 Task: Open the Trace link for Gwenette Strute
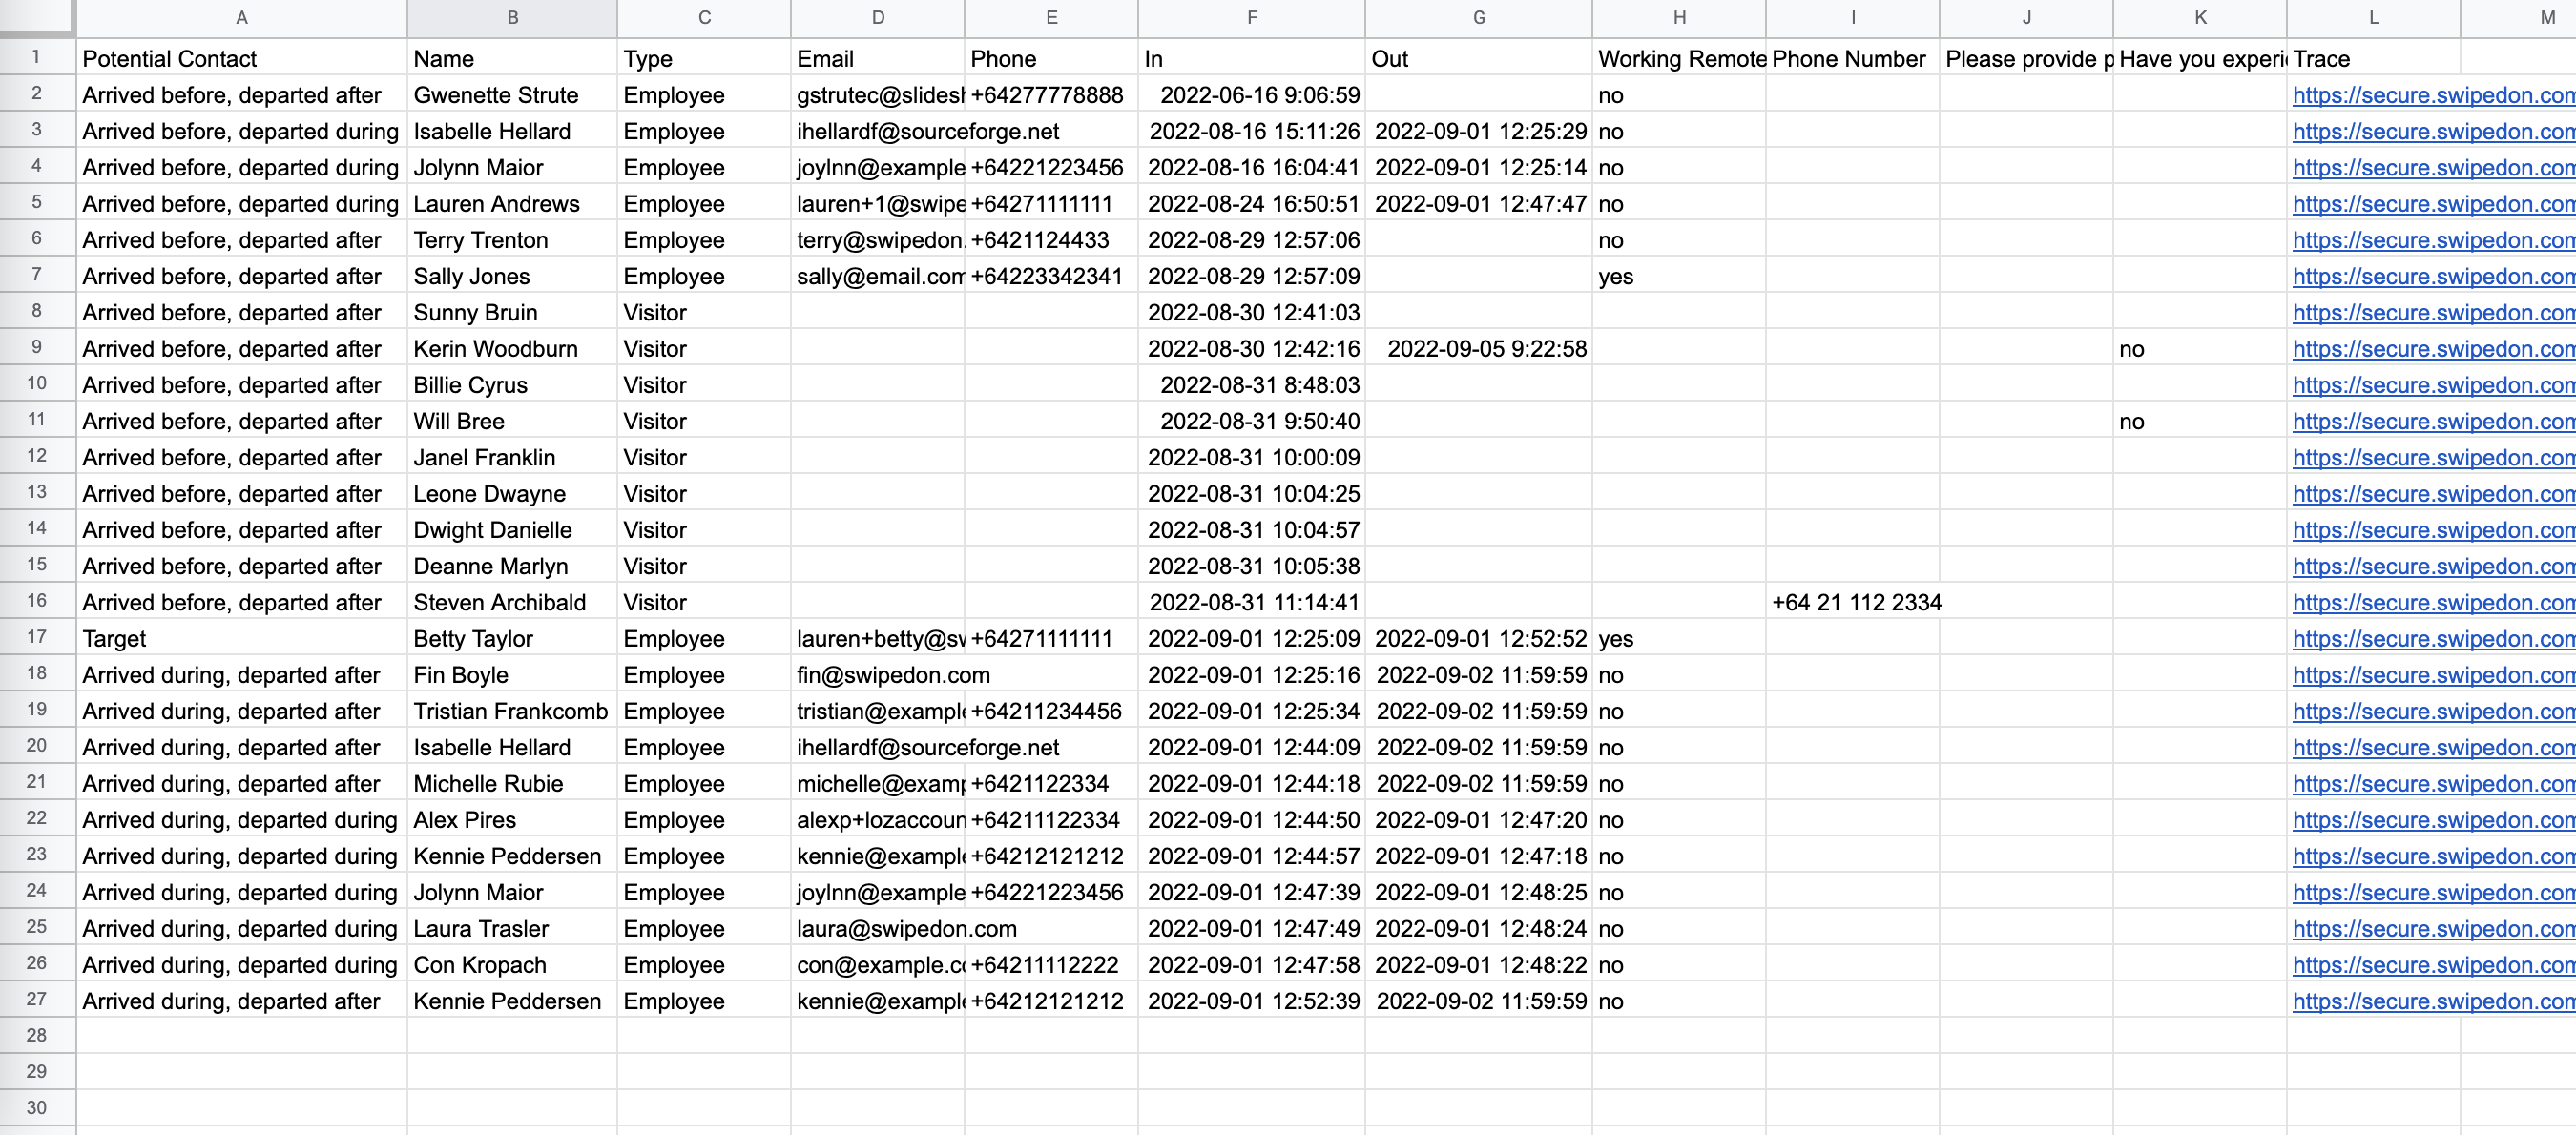pos(2433,95)
